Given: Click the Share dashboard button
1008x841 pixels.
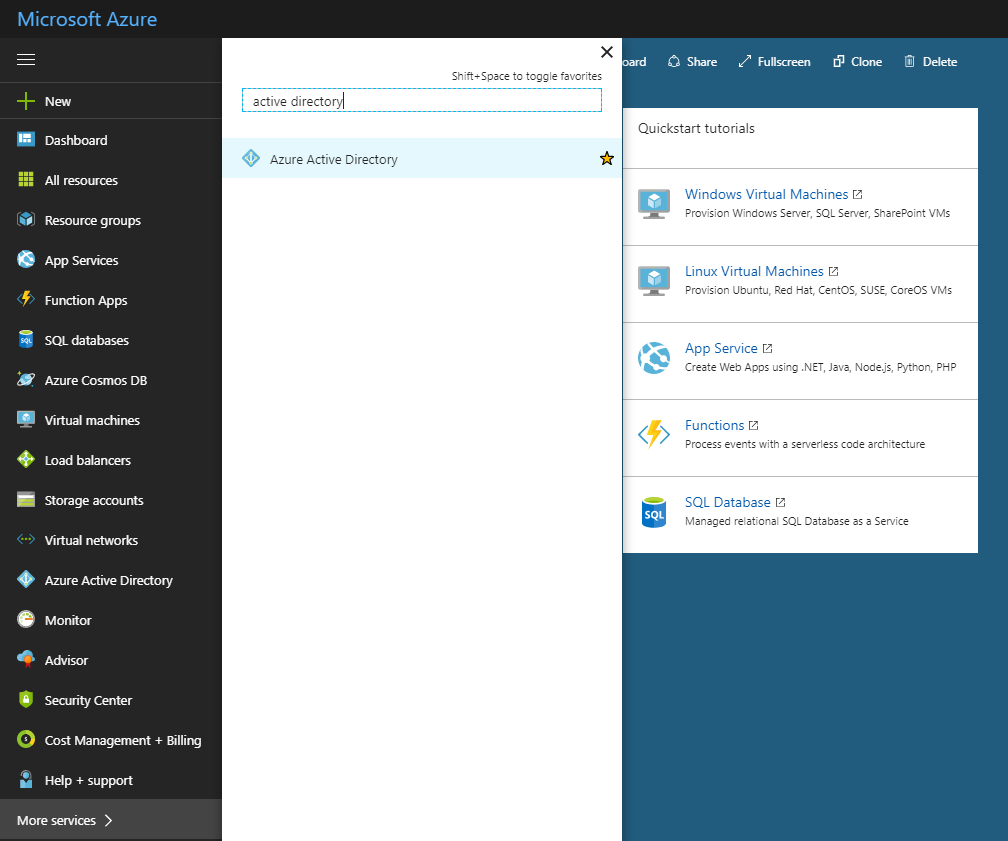Looking at the screenshot, I should tap(692, 62).
